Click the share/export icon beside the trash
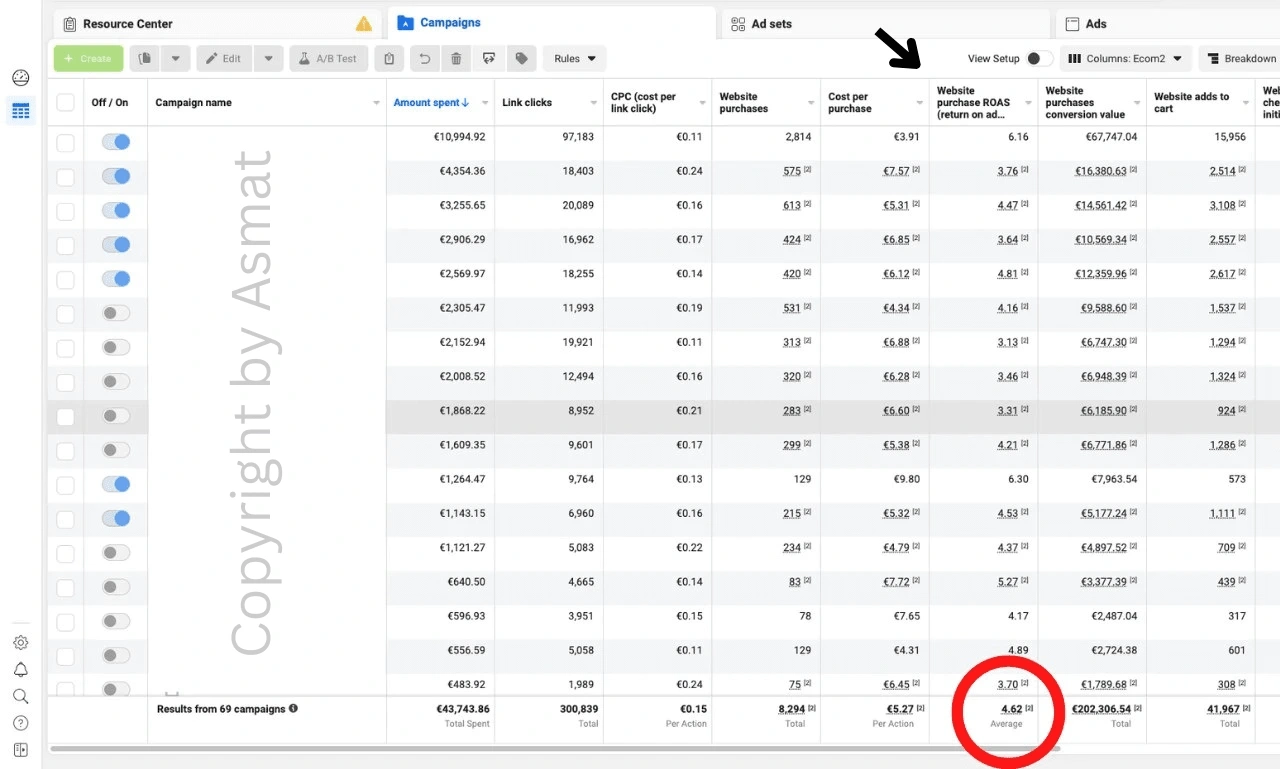The width and height of the screenshot is (1280, 769). tap(488, 59)
